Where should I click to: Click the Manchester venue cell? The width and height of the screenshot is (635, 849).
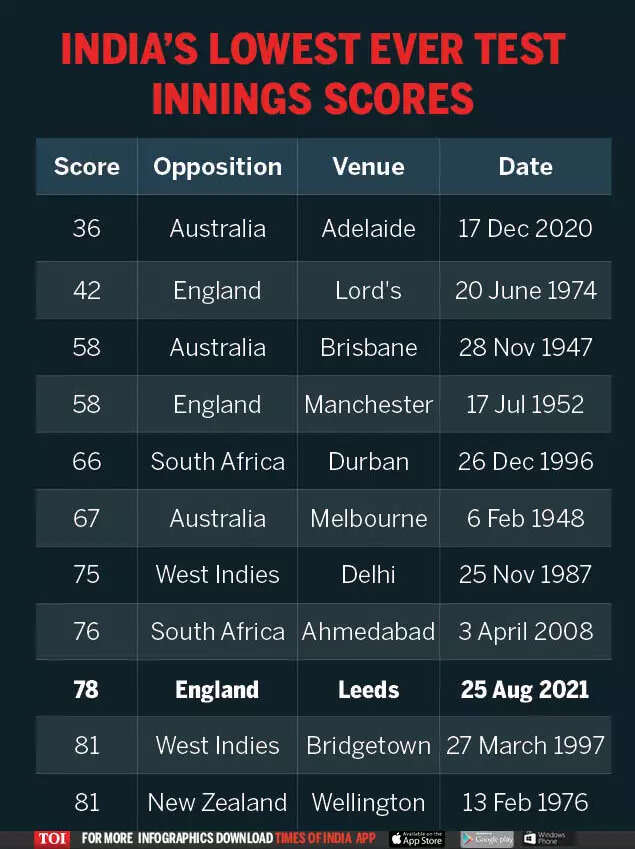(368, 405)
